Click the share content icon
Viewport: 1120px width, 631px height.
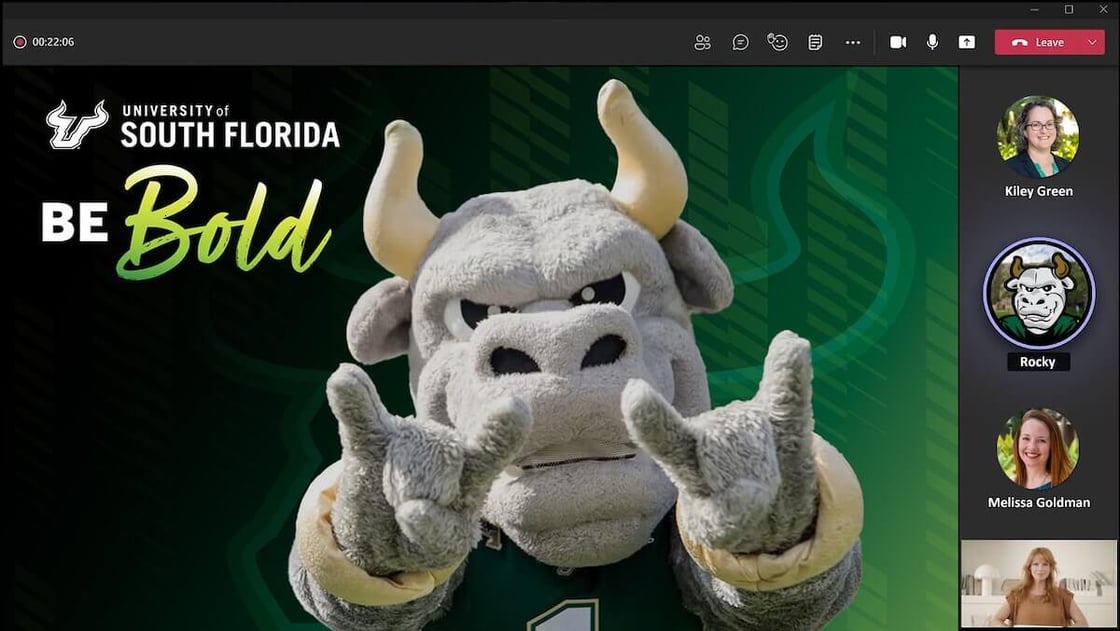(966, 42)
